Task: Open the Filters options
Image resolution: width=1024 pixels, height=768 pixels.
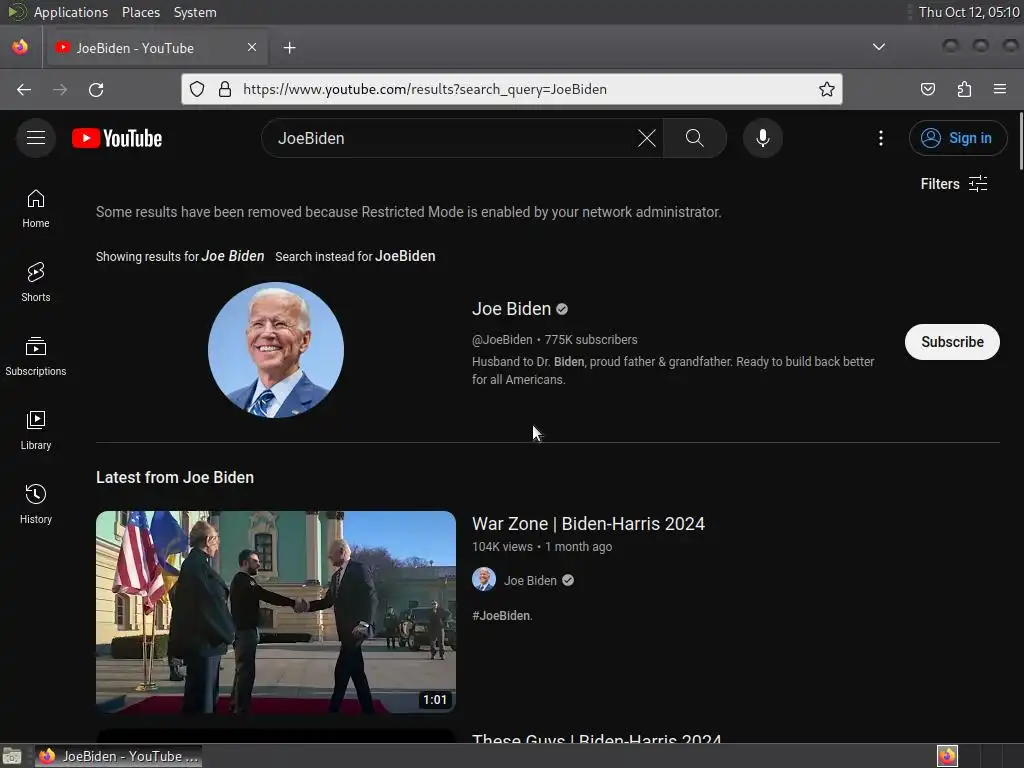Action: pos(953,184)
